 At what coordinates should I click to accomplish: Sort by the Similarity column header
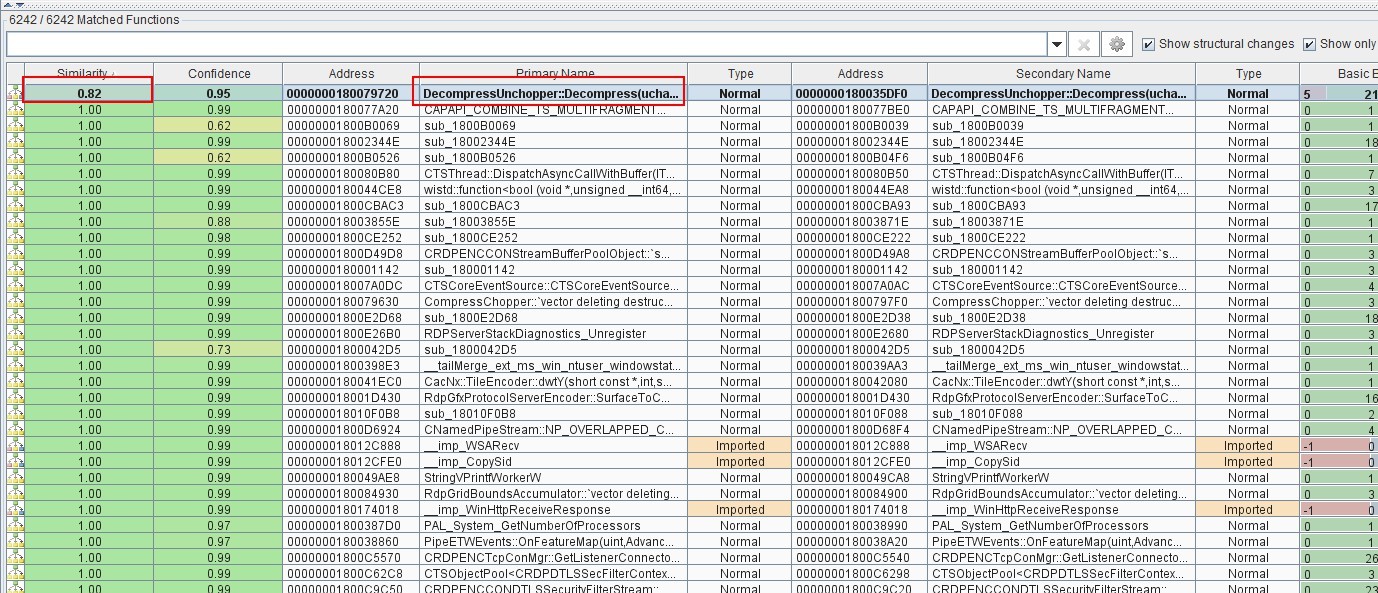(88, 74)
